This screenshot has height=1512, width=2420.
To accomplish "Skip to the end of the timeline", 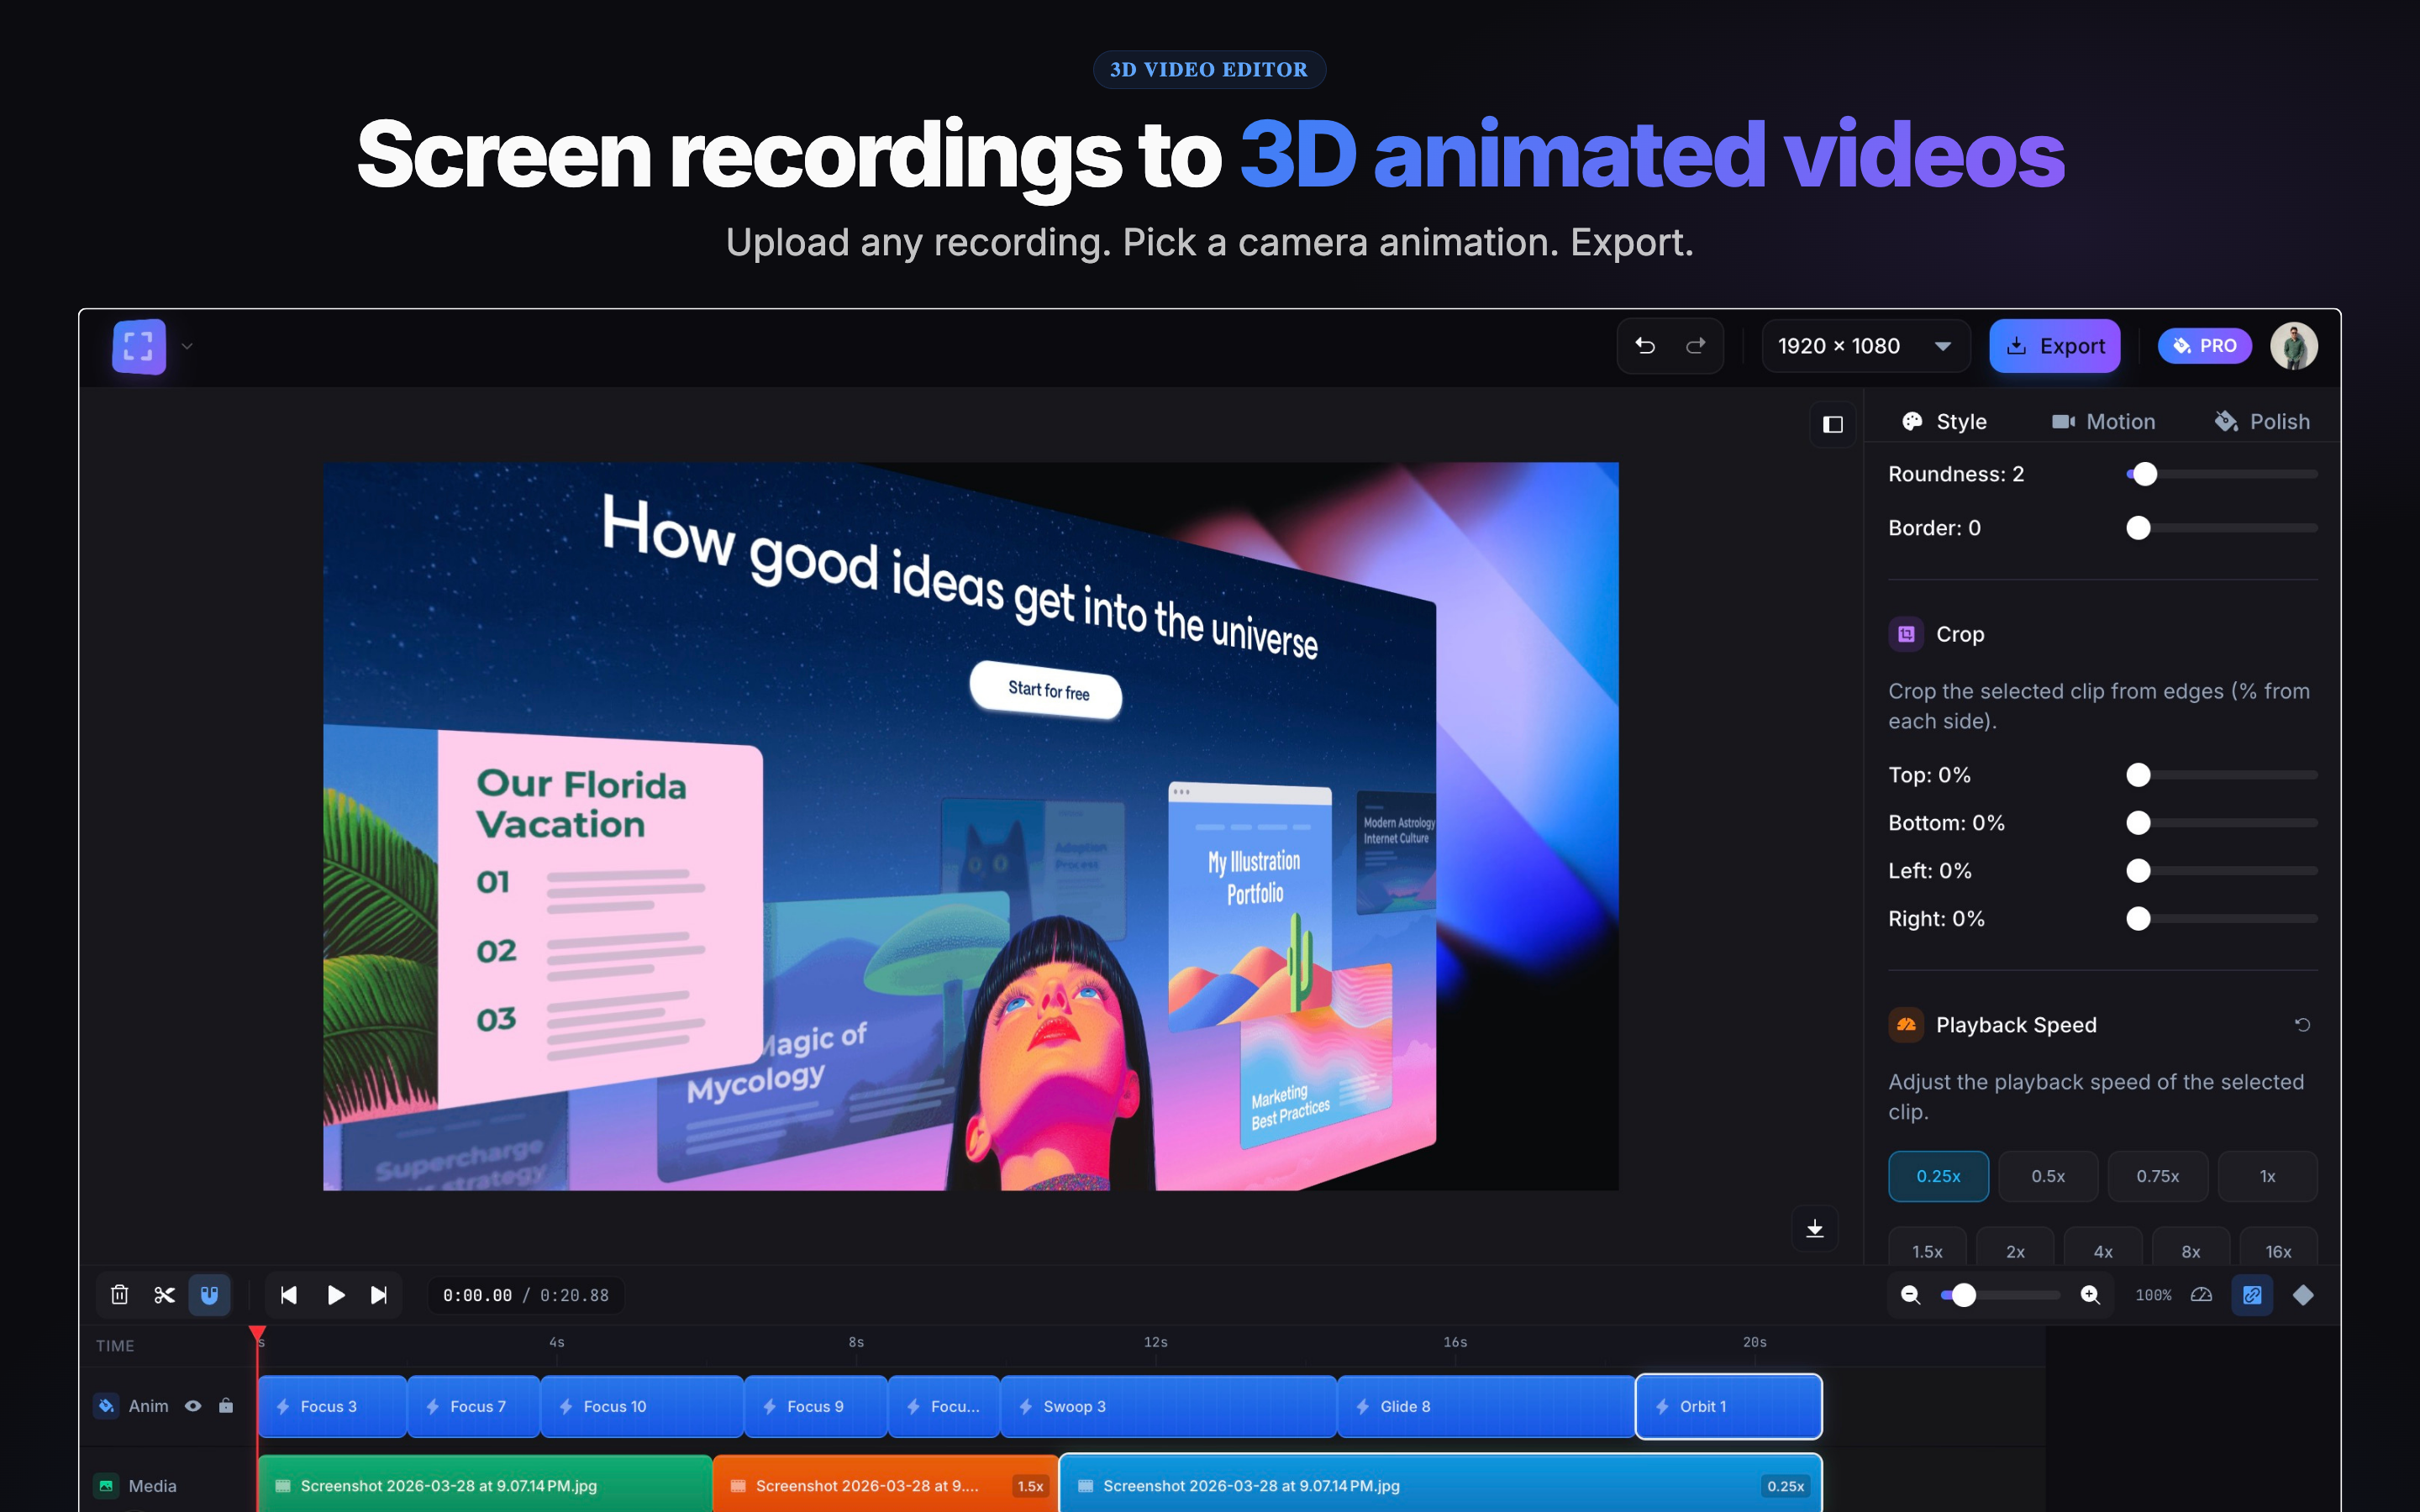I will pyautogui.click(x=379, y=1295).
